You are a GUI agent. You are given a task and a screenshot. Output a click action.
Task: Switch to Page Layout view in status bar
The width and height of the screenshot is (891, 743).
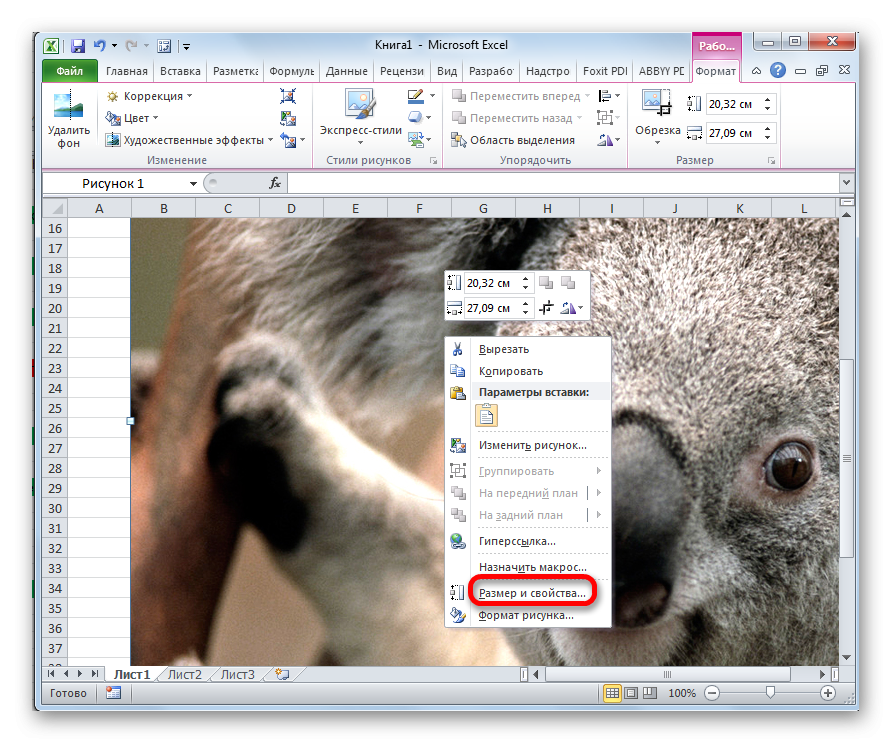(x=631, y=693)
